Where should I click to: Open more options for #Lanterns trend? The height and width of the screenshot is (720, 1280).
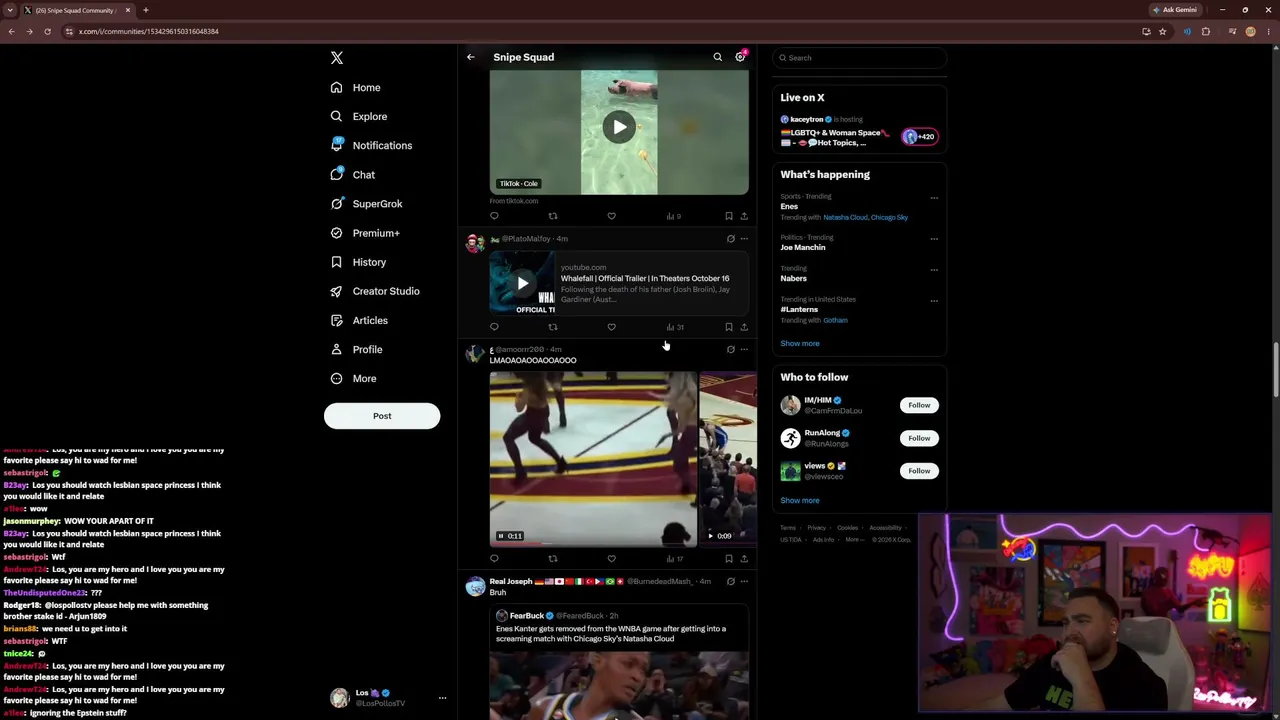click(x=934, y=300)
